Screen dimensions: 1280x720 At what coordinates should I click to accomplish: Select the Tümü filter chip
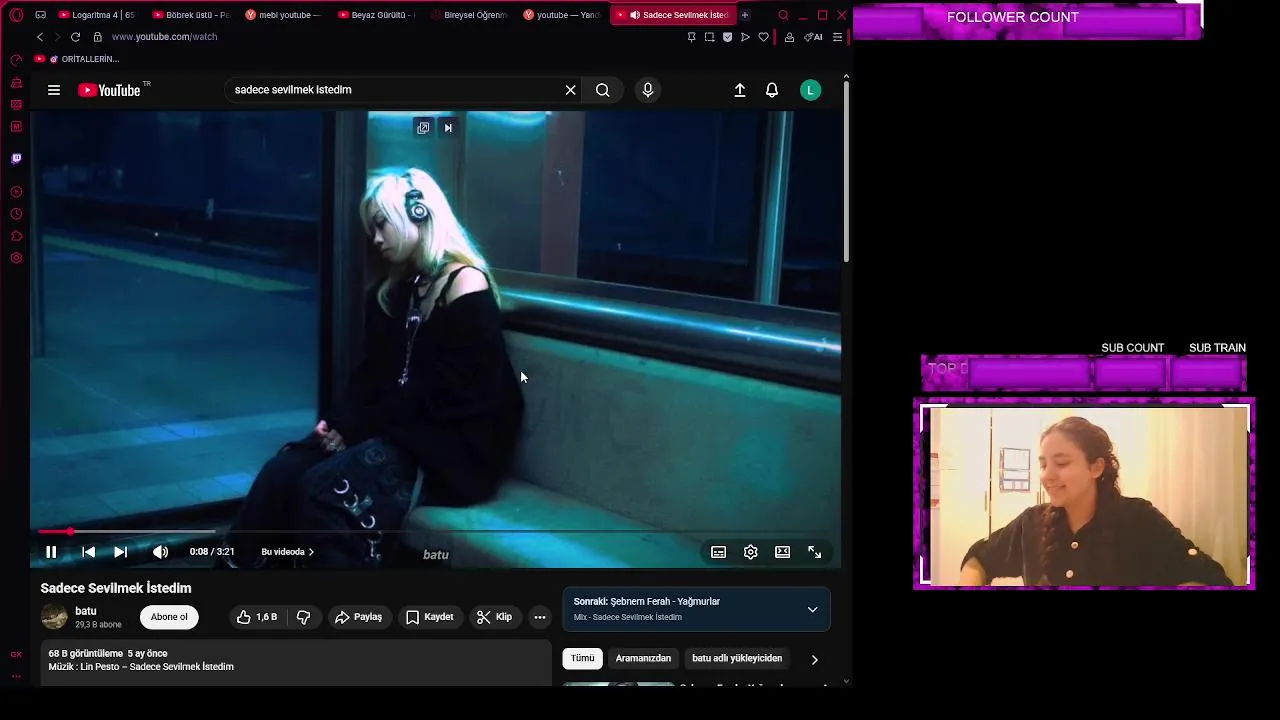click(582, 658)
